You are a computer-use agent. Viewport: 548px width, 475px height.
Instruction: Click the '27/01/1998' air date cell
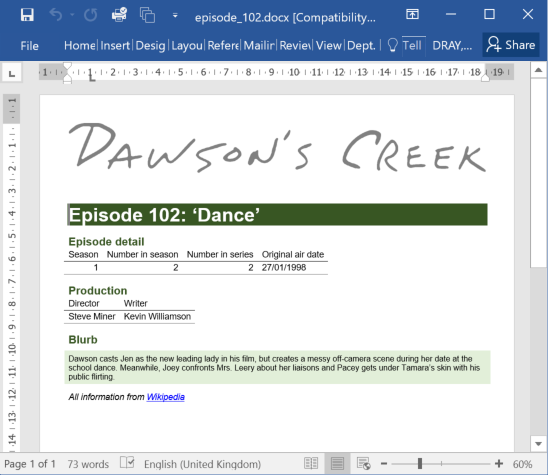pyautogui.click(x=284, y=267)
